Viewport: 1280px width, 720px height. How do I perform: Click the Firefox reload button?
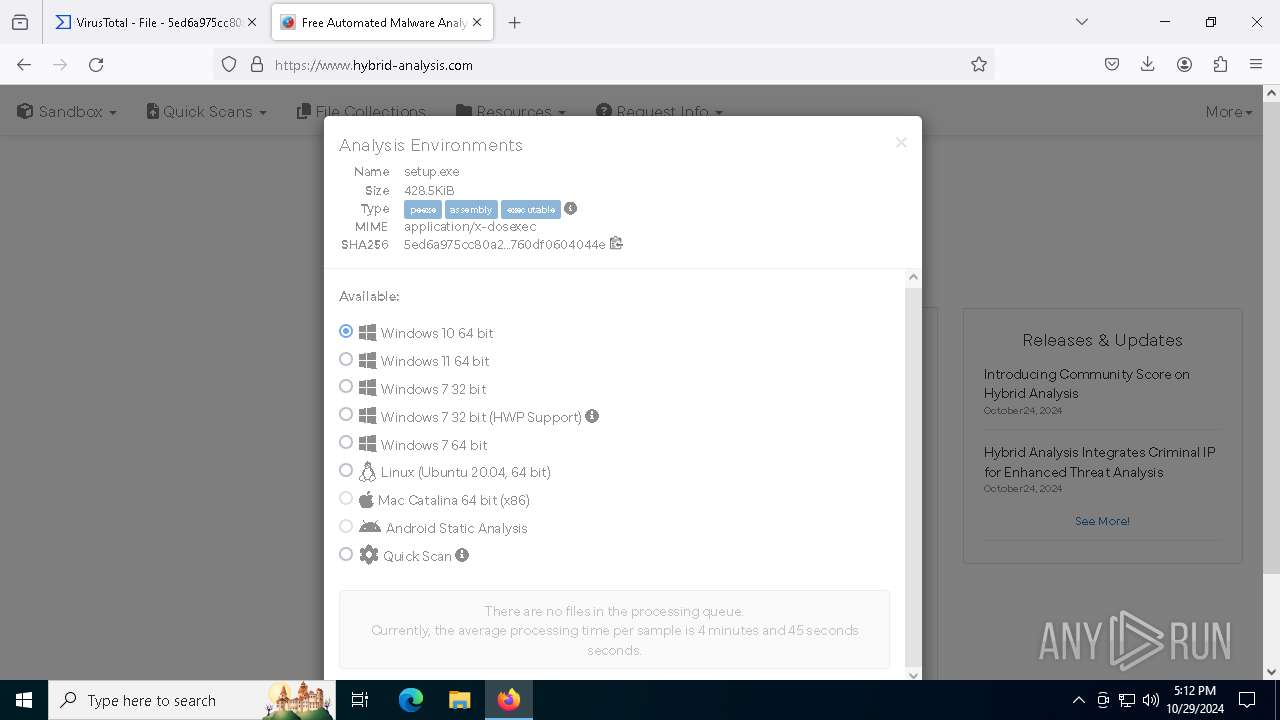pyautogui.click(x=96, y=64)
